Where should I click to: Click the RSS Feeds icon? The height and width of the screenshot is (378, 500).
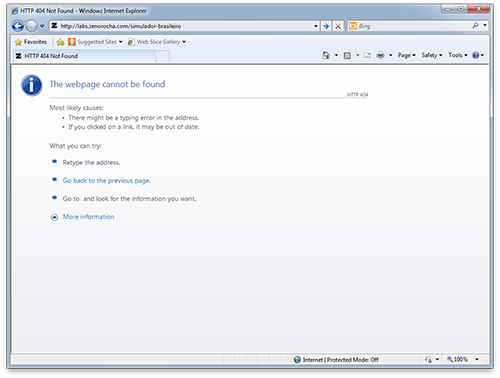(x=347, y=55)
